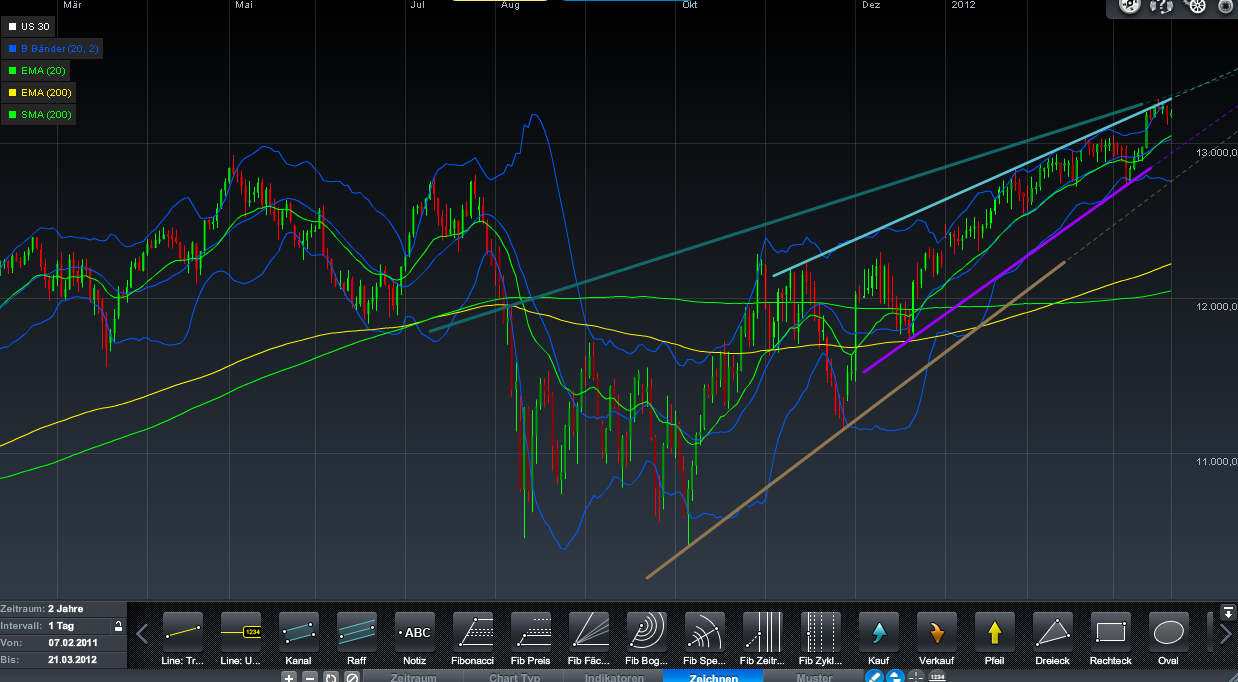Open the help headset icon
This screenshot has width=1238, height=682.
1162,7
